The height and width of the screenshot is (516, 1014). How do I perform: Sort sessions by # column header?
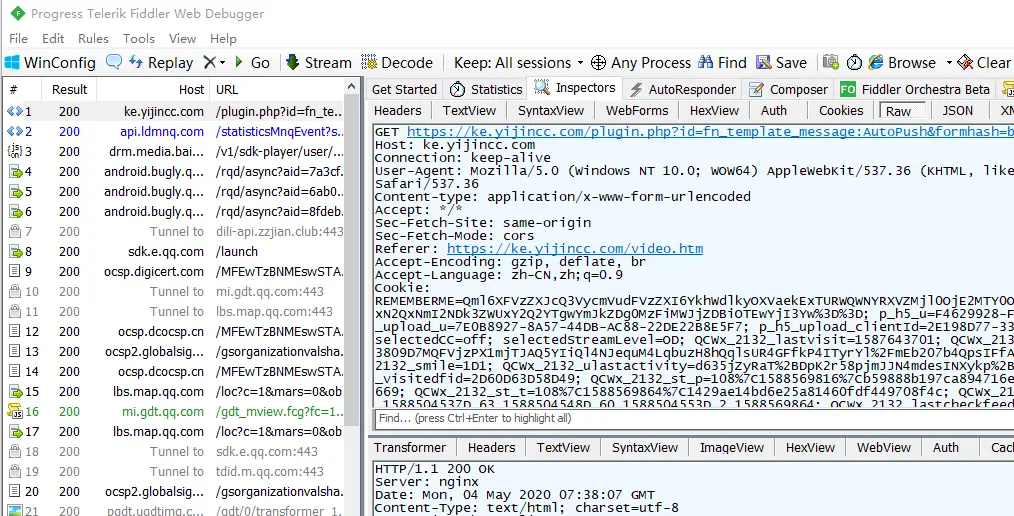tap(22, 89)
